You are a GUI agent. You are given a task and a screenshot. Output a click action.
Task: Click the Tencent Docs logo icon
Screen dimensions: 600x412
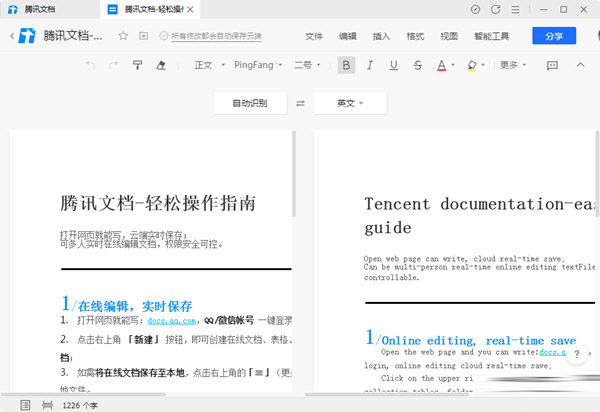click(27, 36)
